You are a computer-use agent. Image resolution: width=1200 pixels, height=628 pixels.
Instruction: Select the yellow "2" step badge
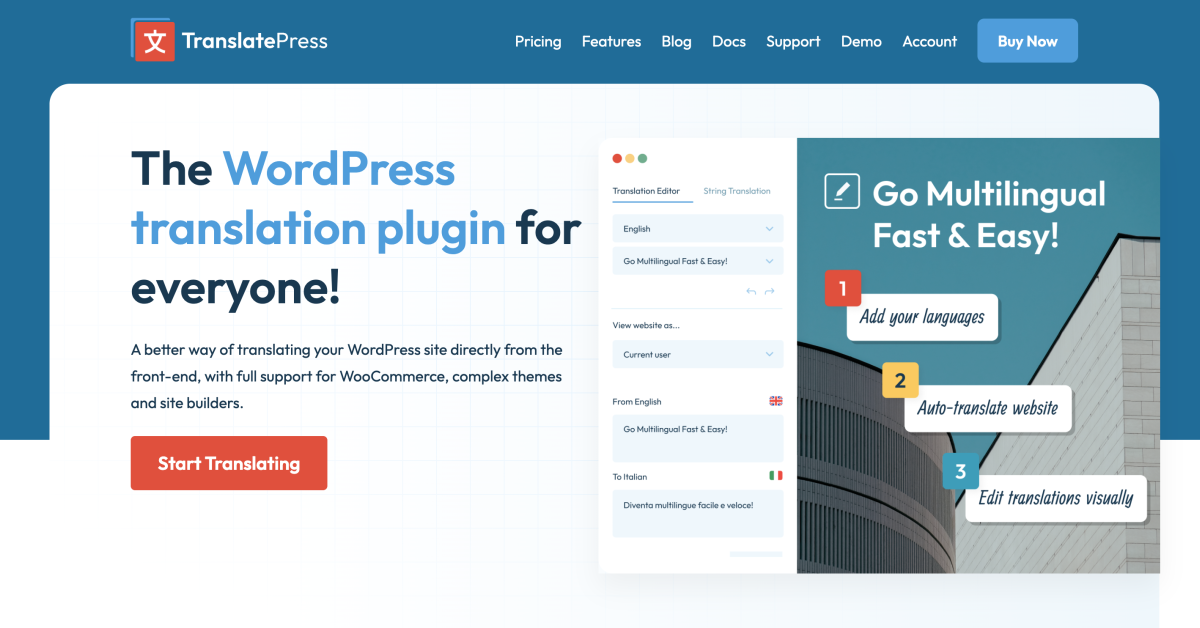pos(899,380)
